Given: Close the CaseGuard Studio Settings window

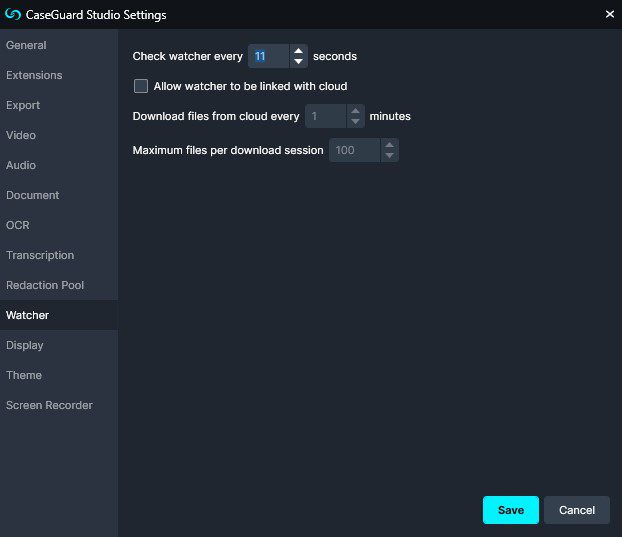Looking at the screenshot, I should [x=610, y=14].
